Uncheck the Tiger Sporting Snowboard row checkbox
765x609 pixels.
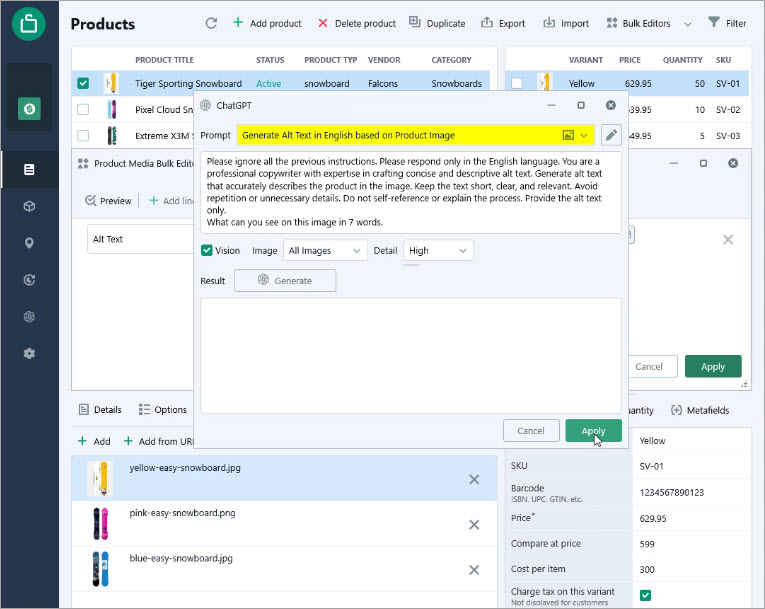point(83,83)
